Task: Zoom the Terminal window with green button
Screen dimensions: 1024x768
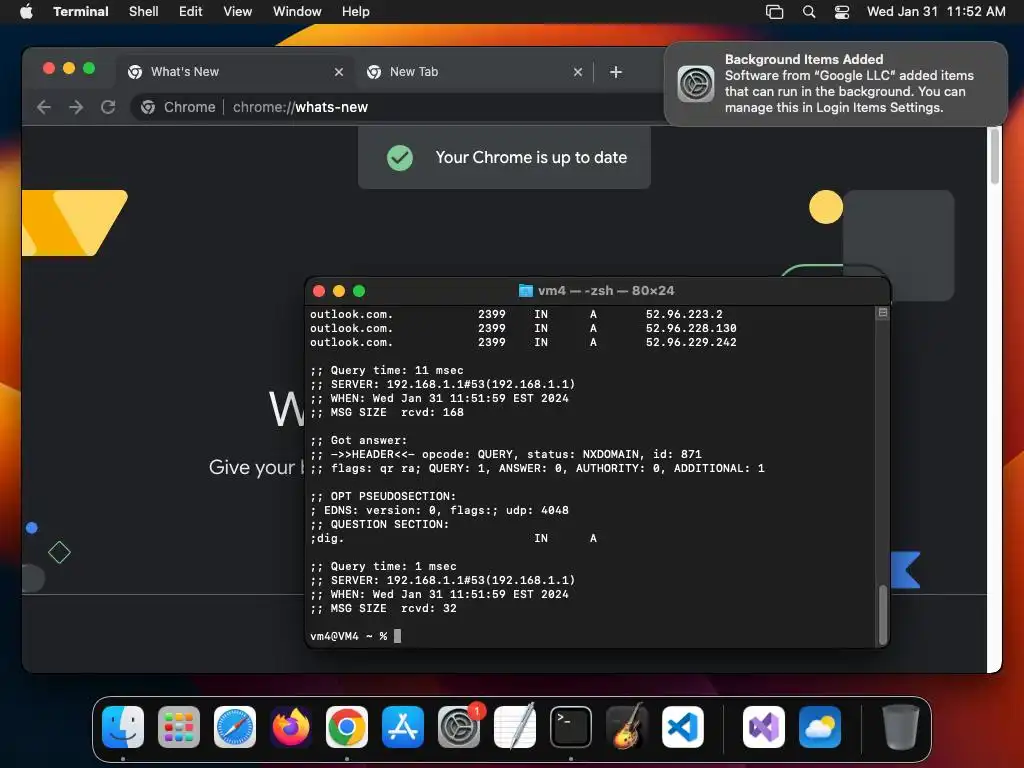Action: click(x=359, y=291)
